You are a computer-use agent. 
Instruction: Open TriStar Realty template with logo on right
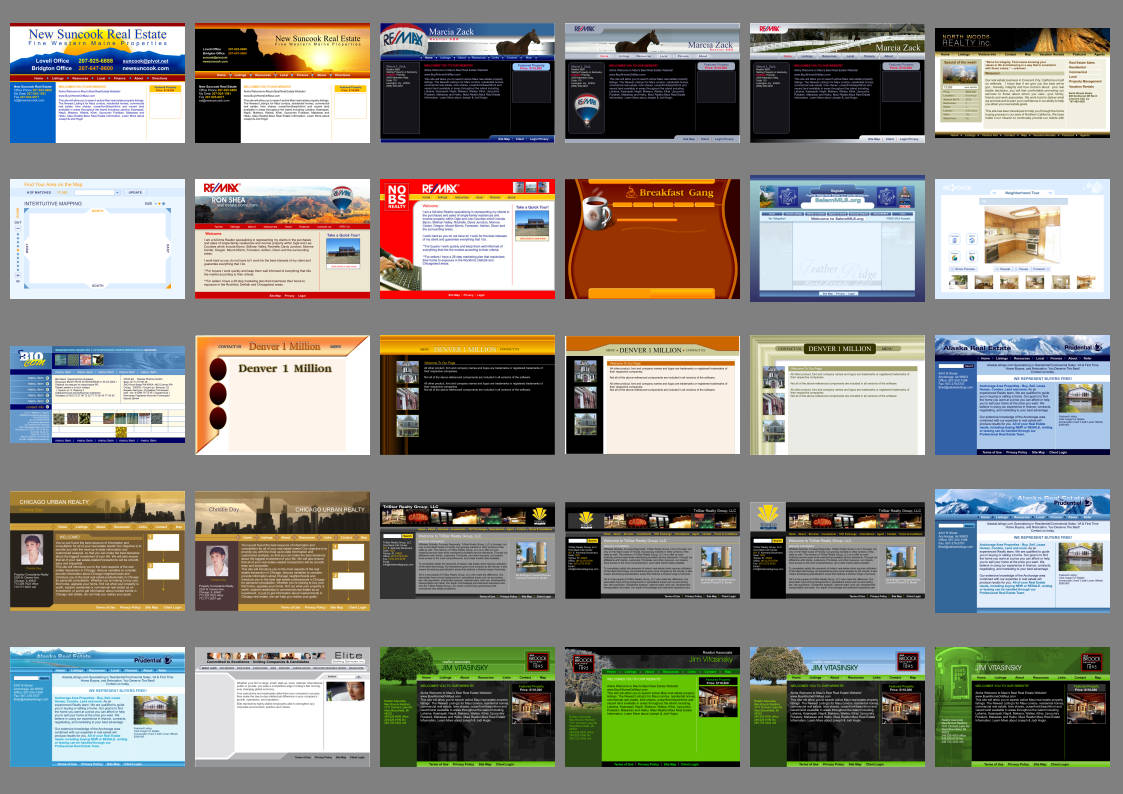click(467, 551)
